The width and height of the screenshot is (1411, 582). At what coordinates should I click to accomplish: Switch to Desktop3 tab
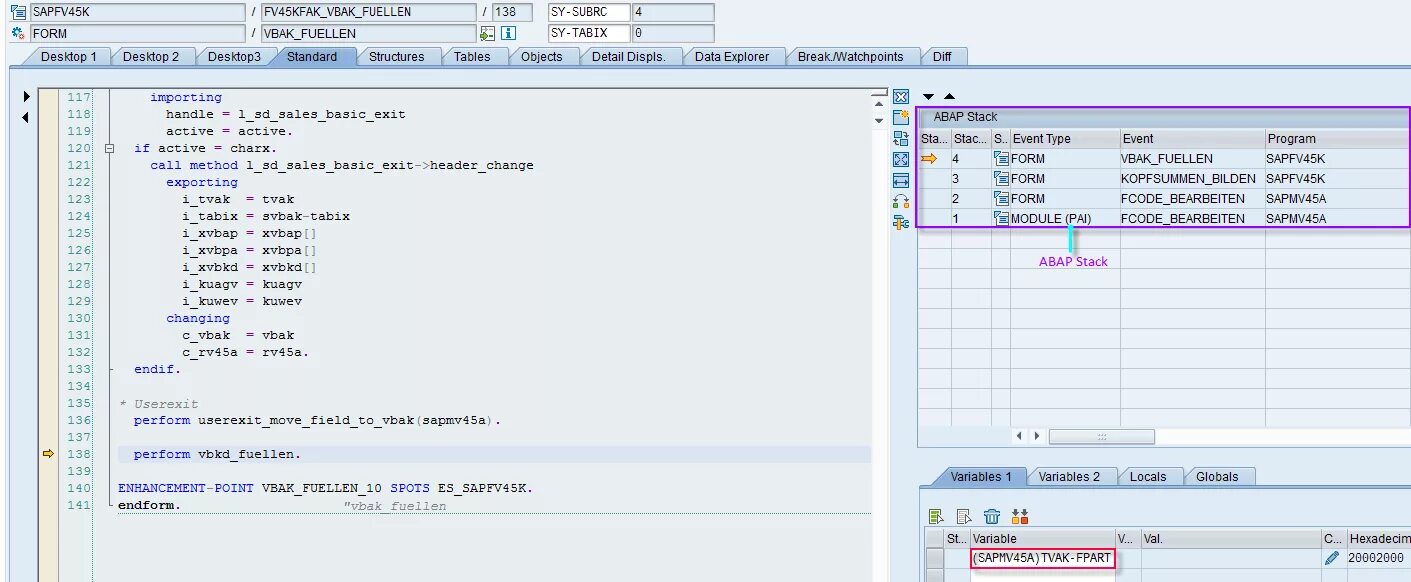coord(233,56)
